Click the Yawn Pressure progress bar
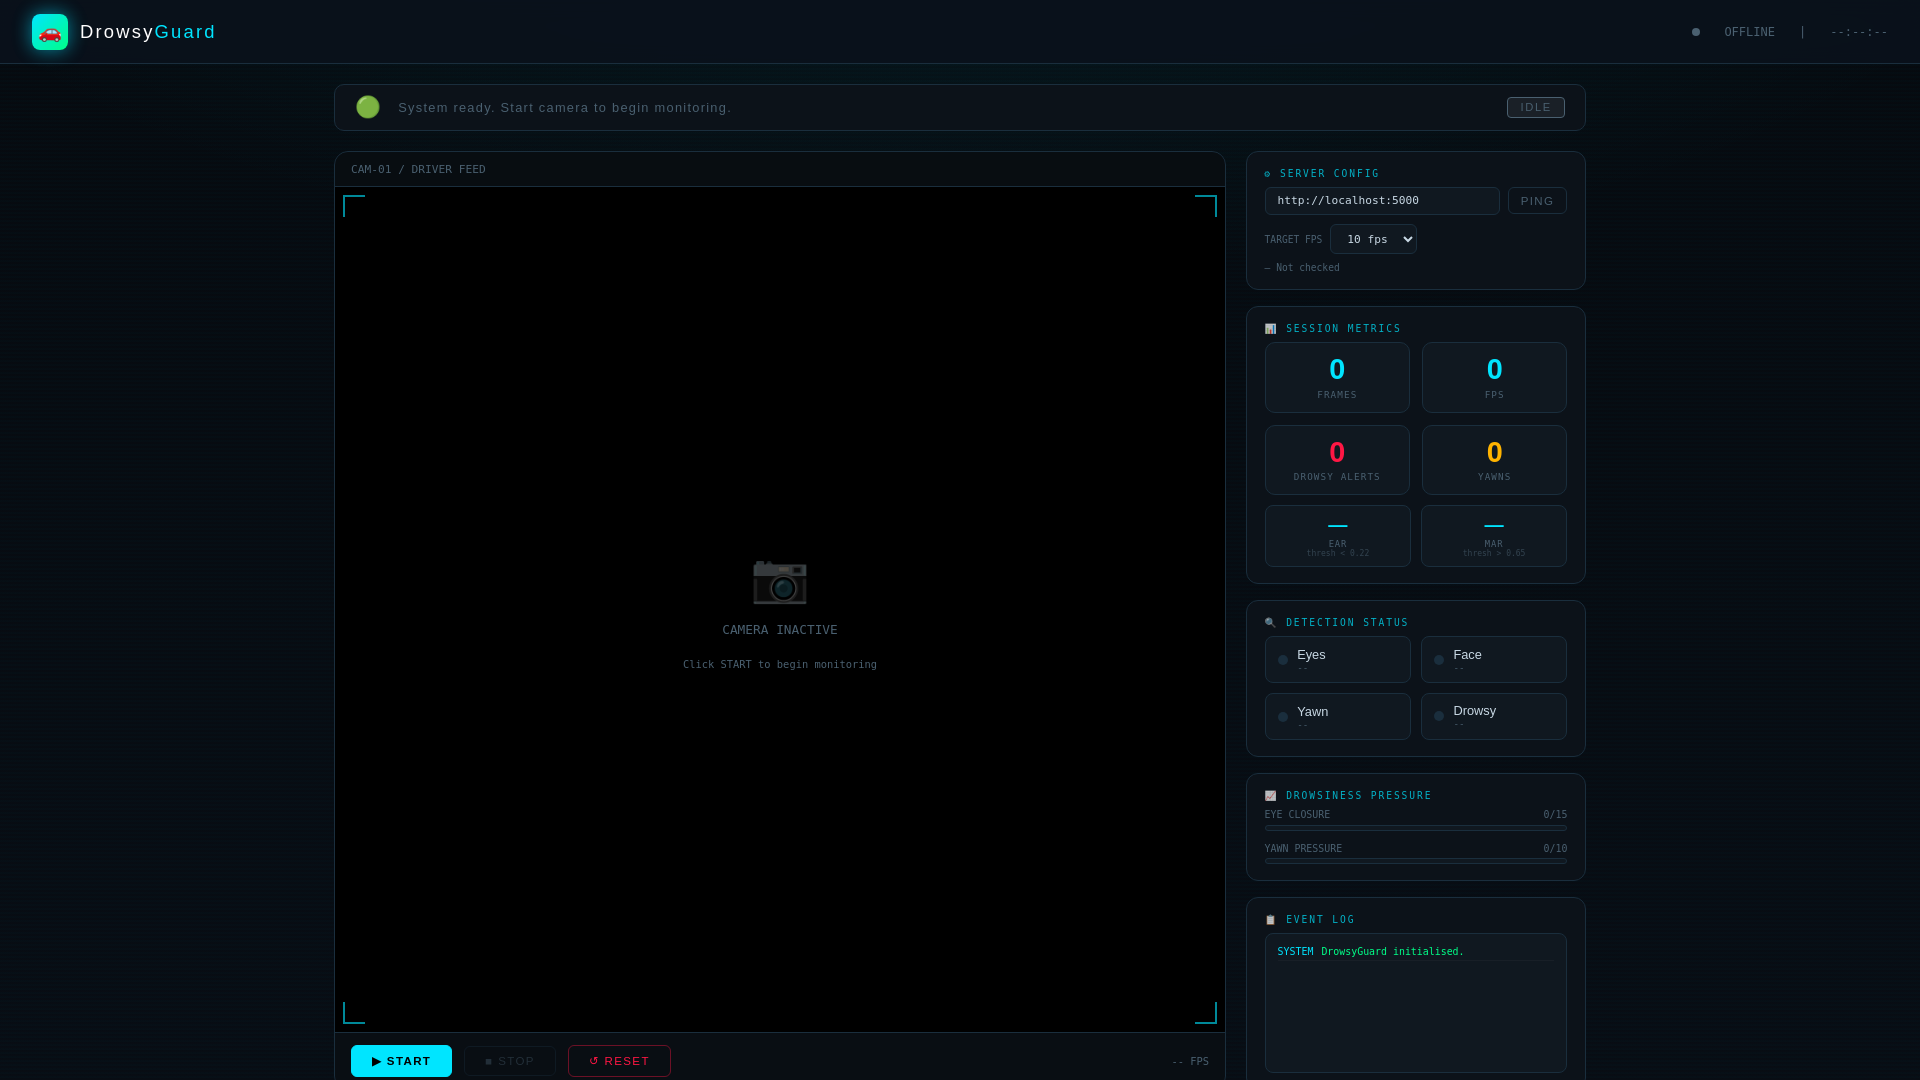Image resolution: width=1920 pixels, height=1080 pixels. tap(1416, 861)
